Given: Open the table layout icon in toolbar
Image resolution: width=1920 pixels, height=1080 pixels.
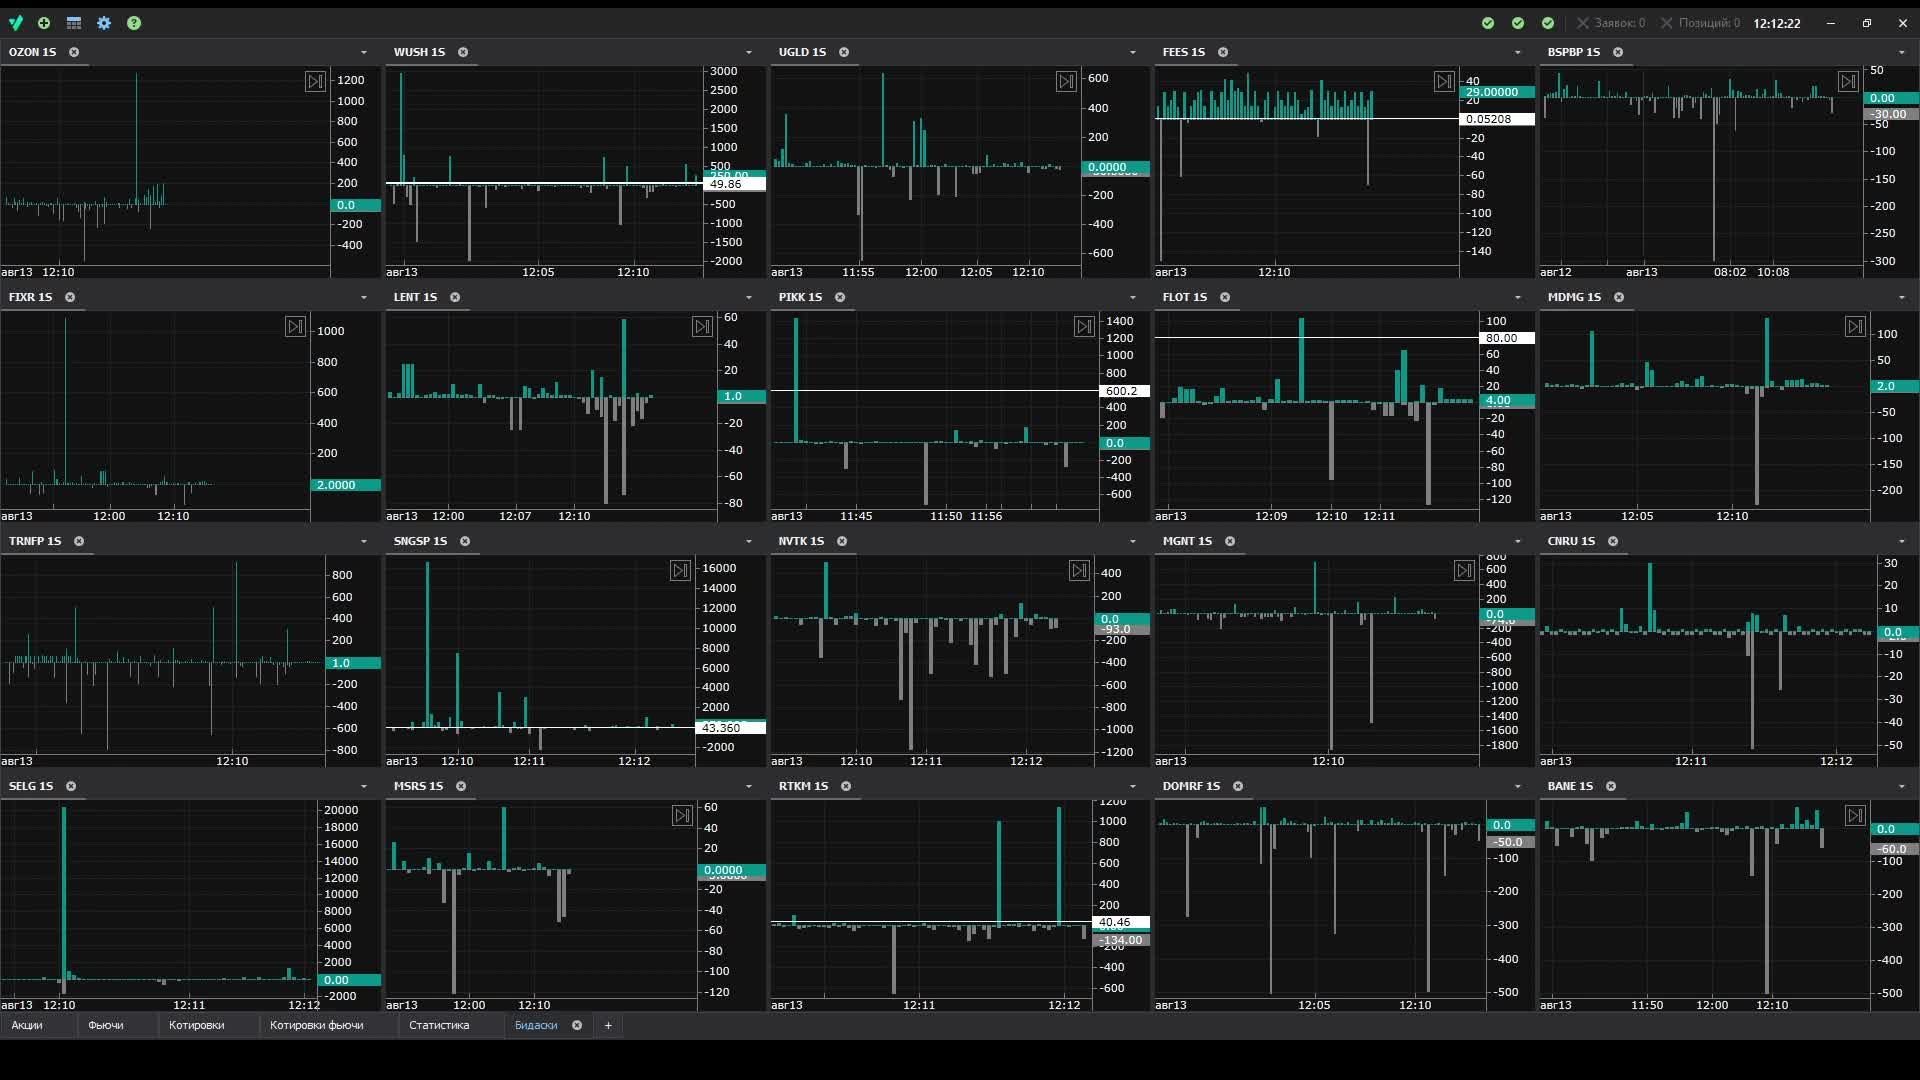Looking at the screenshot, I should [74, 23].
